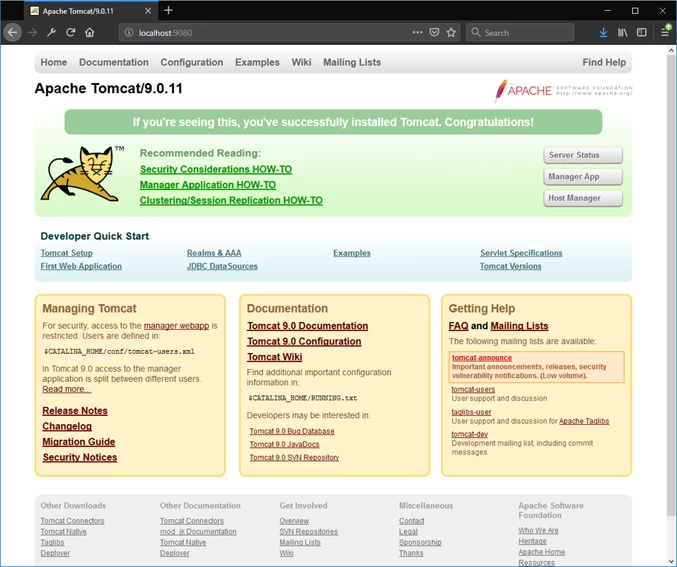Open the Wiki navigation item

coord(301,62)
